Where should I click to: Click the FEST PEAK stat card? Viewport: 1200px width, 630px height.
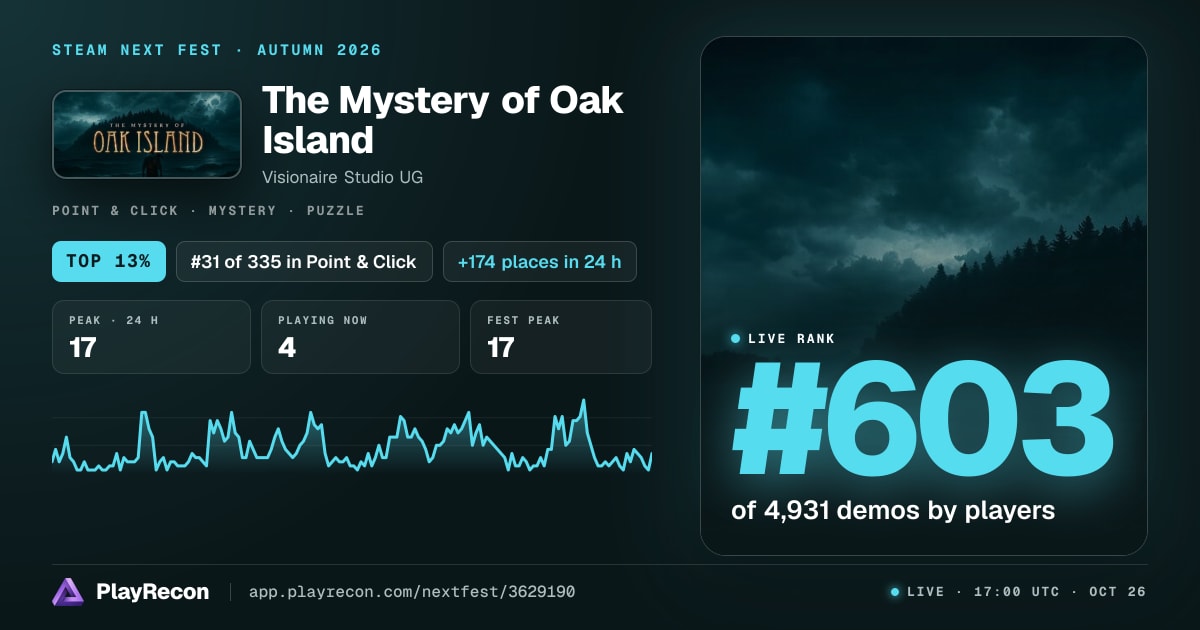560,337
